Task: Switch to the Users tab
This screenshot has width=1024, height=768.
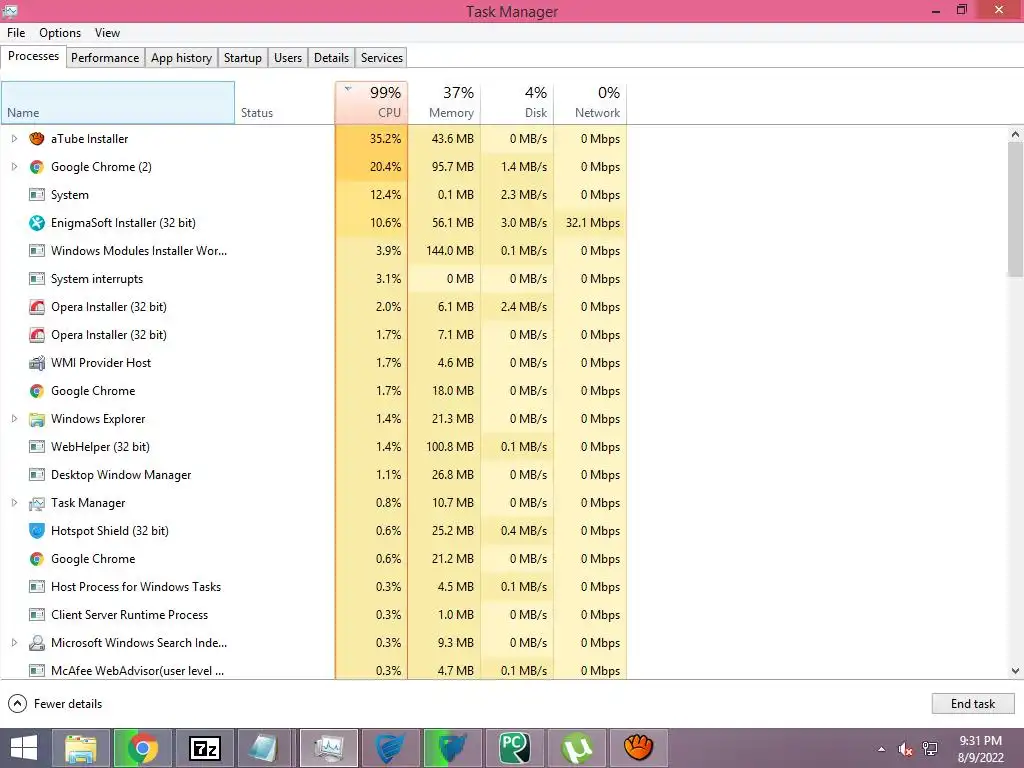Action: pyautogui.click(x=288, y=57)
